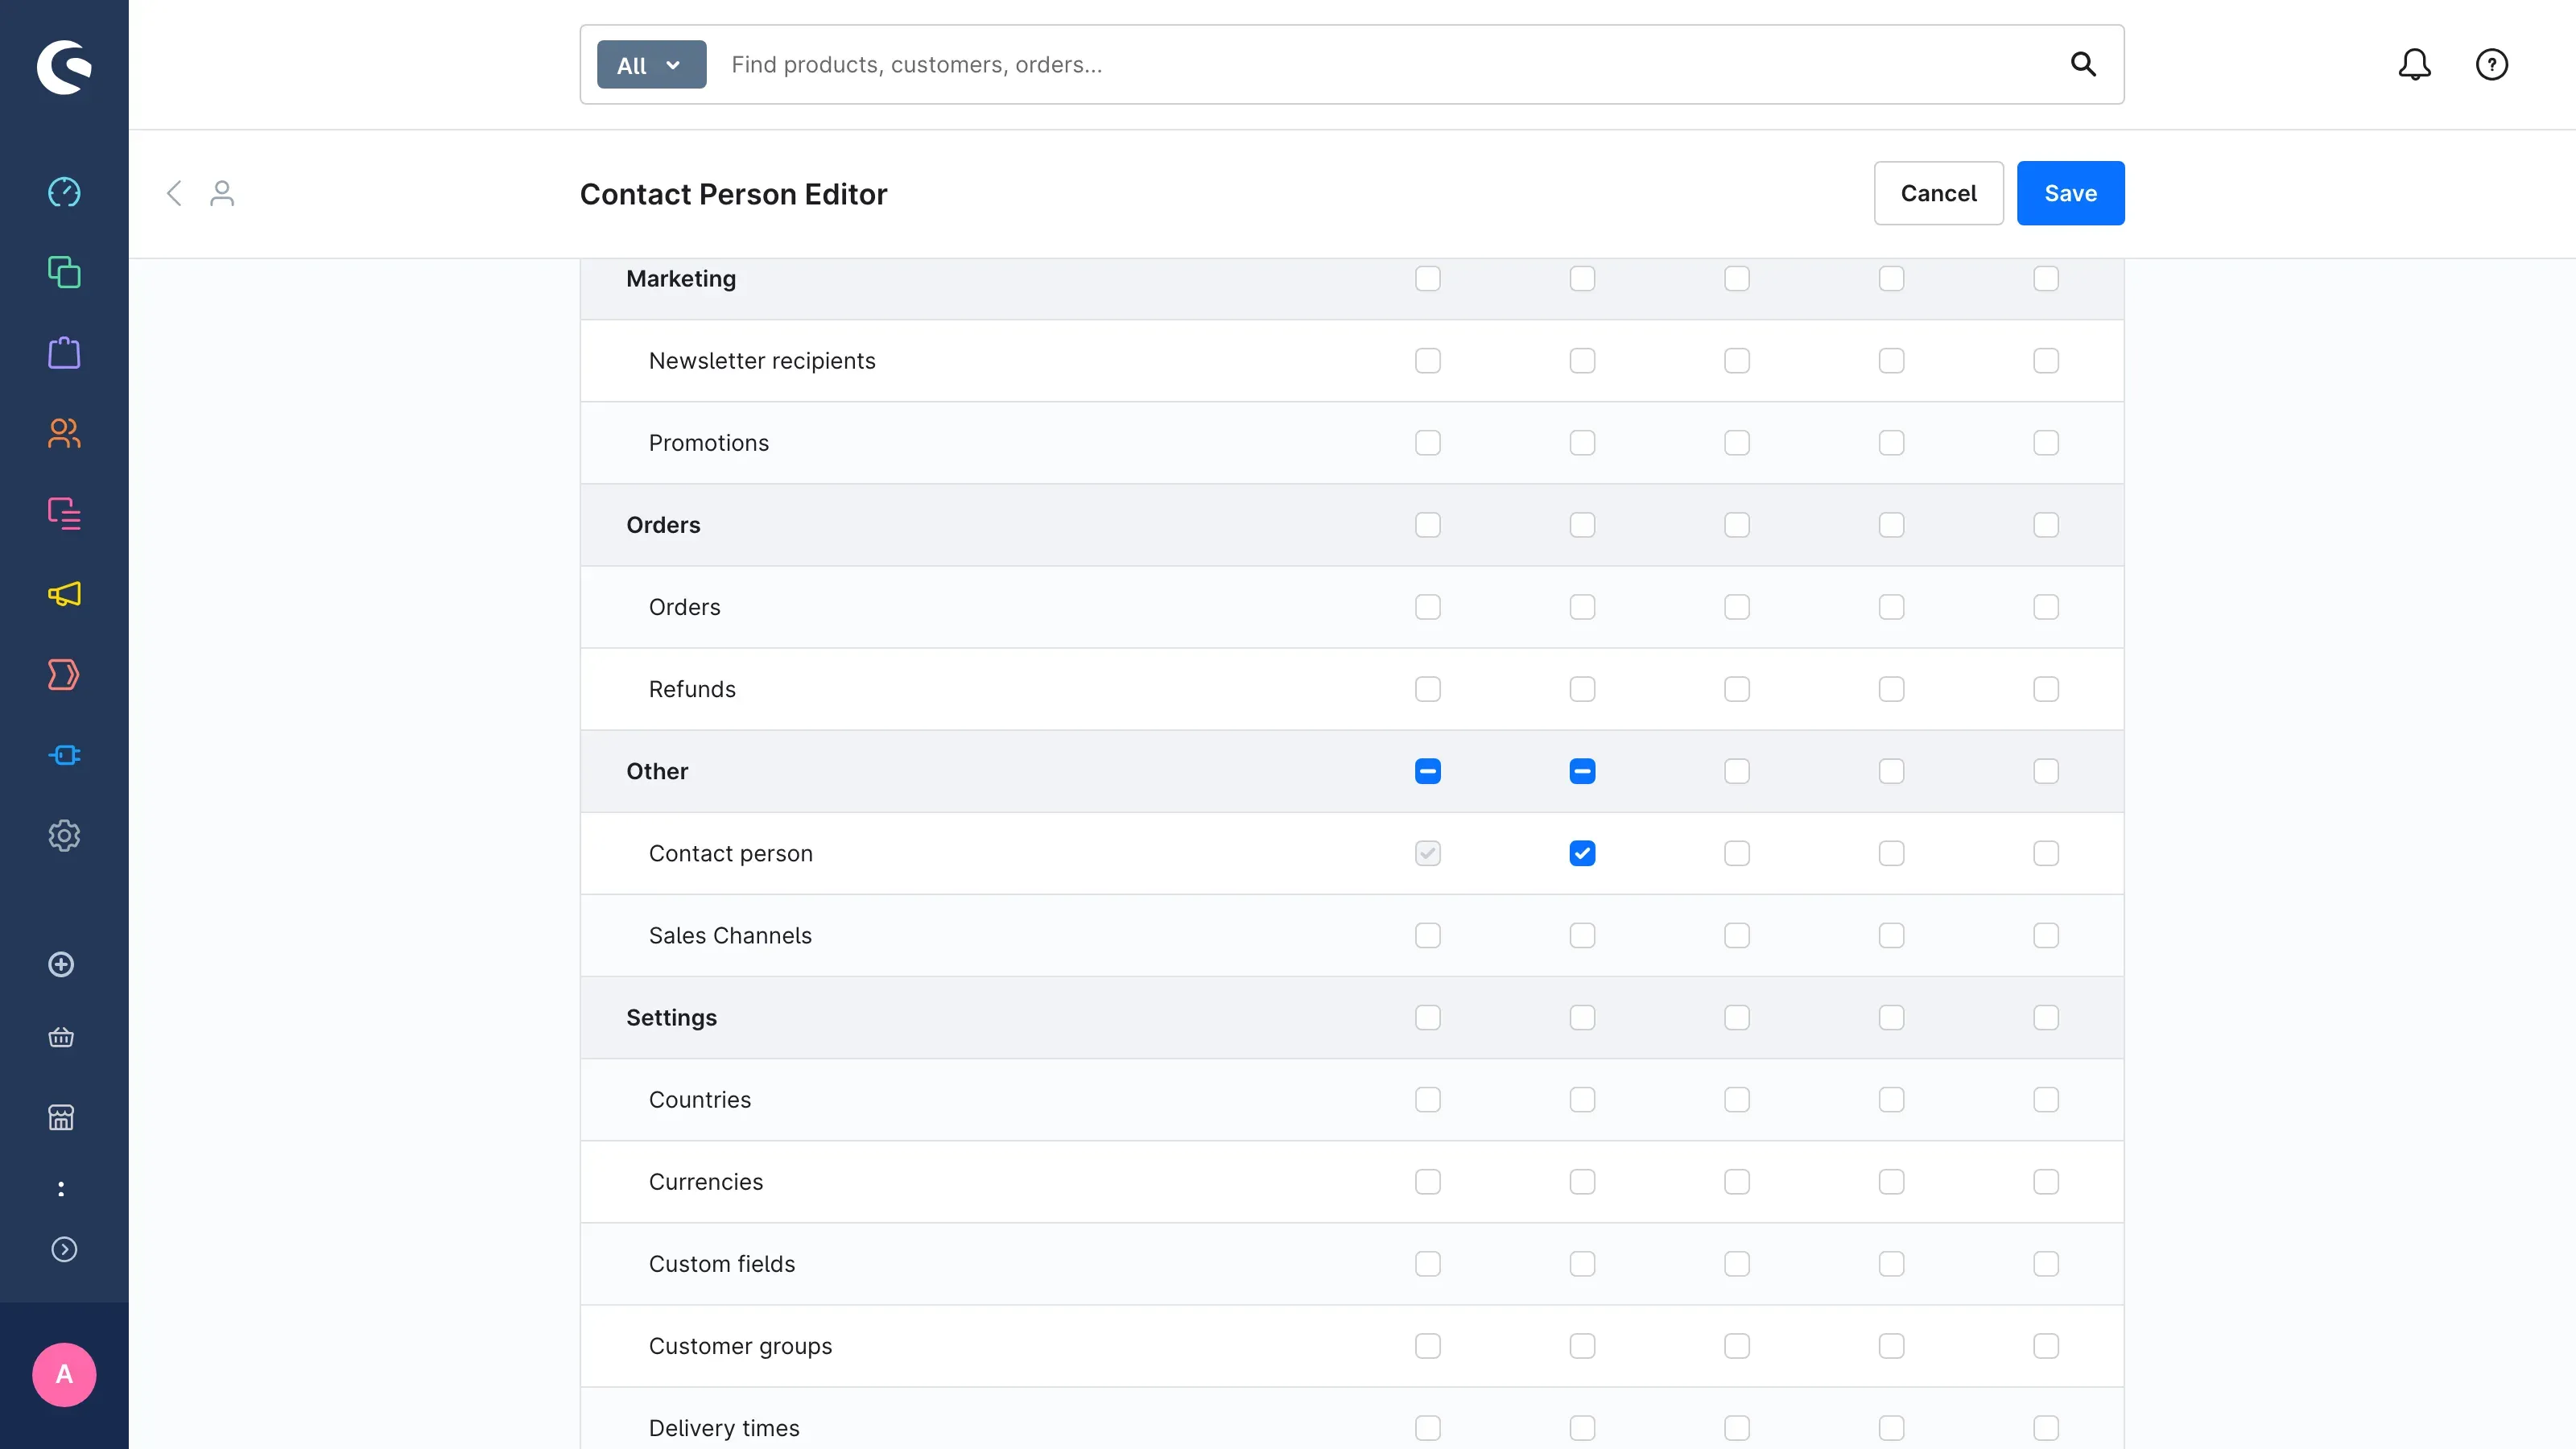Image resolution: width=2576 pixels, height=1449 pixels.
Task: Click the Other section label
Action: 656,771
